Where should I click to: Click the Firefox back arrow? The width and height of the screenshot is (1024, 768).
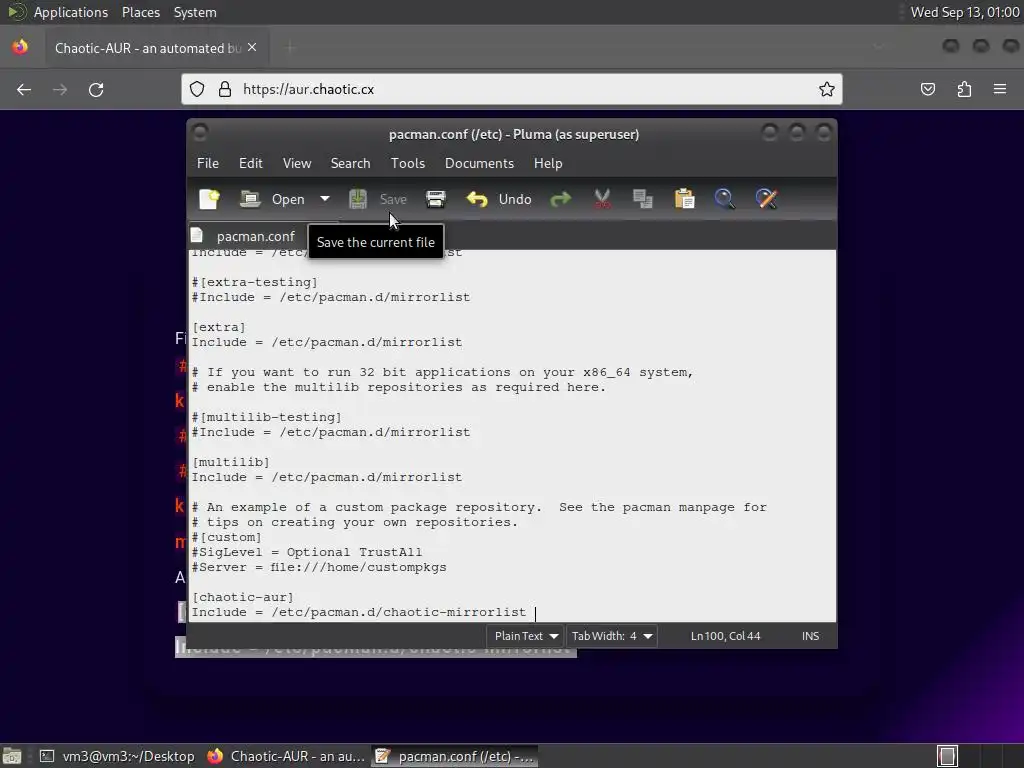(x=24, y=89)
